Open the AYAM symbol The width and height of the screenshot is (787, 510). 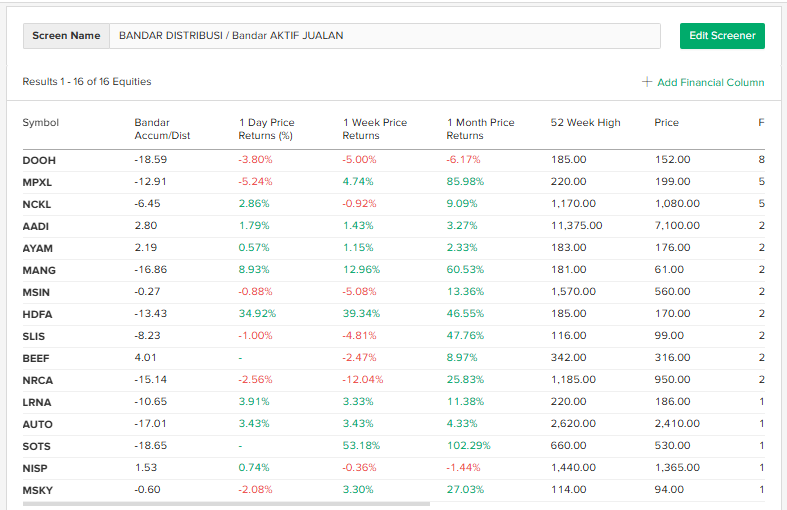38,248
